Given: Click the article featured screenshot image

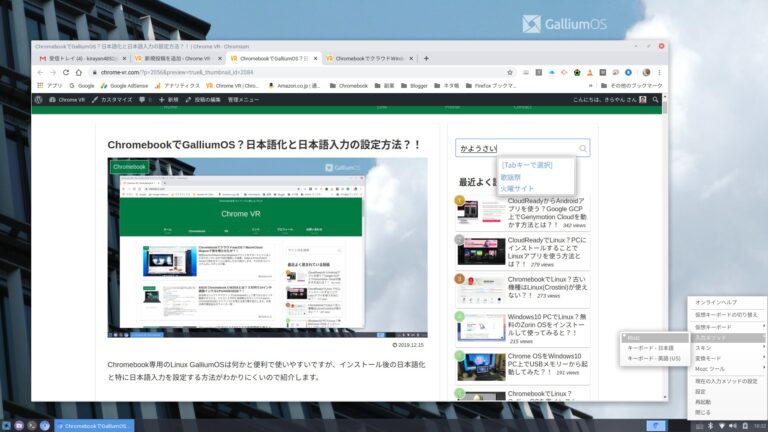Looking at the screenshot, I should (x=267, y=247).
